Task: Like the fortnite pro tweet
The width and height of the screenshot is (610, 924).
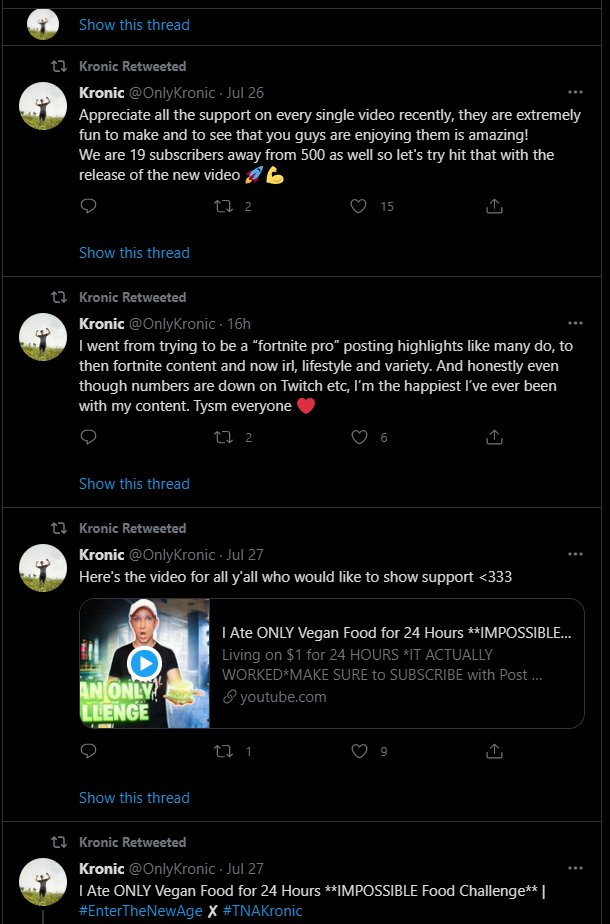Action: [359, 437]
